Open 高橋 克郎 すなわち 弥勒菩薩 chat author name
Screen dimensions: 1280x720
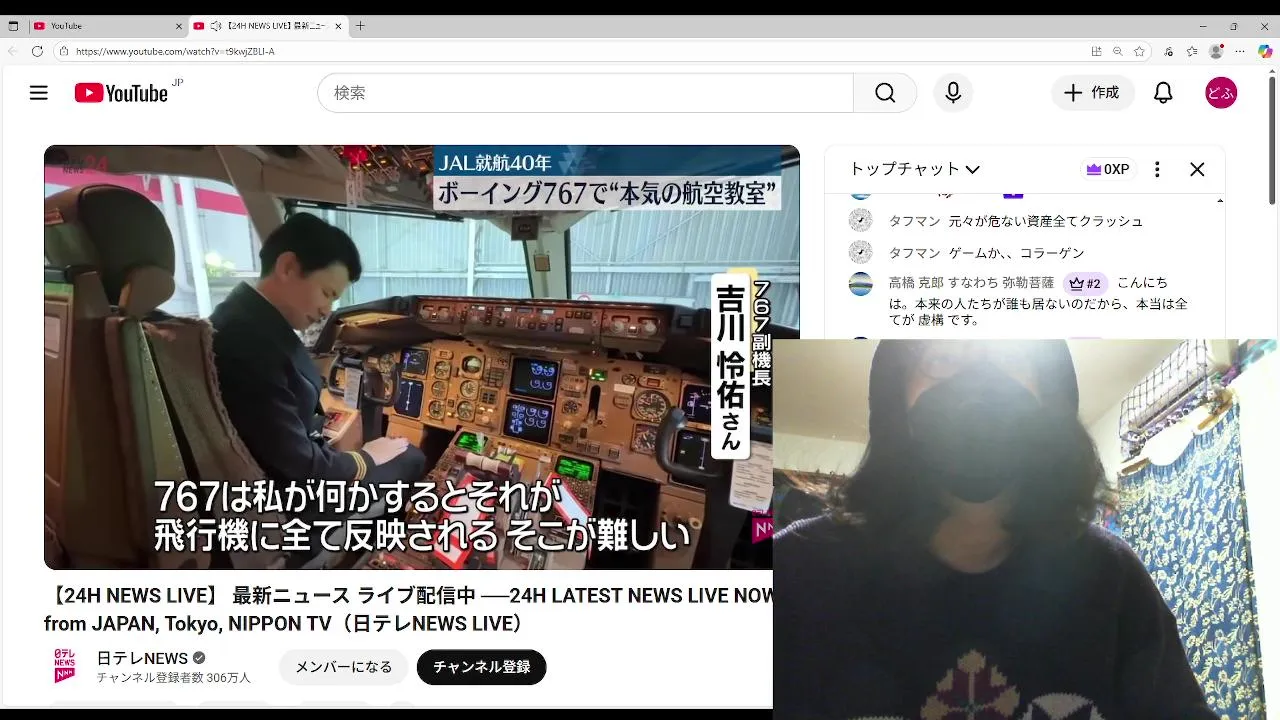click(971, 283)
